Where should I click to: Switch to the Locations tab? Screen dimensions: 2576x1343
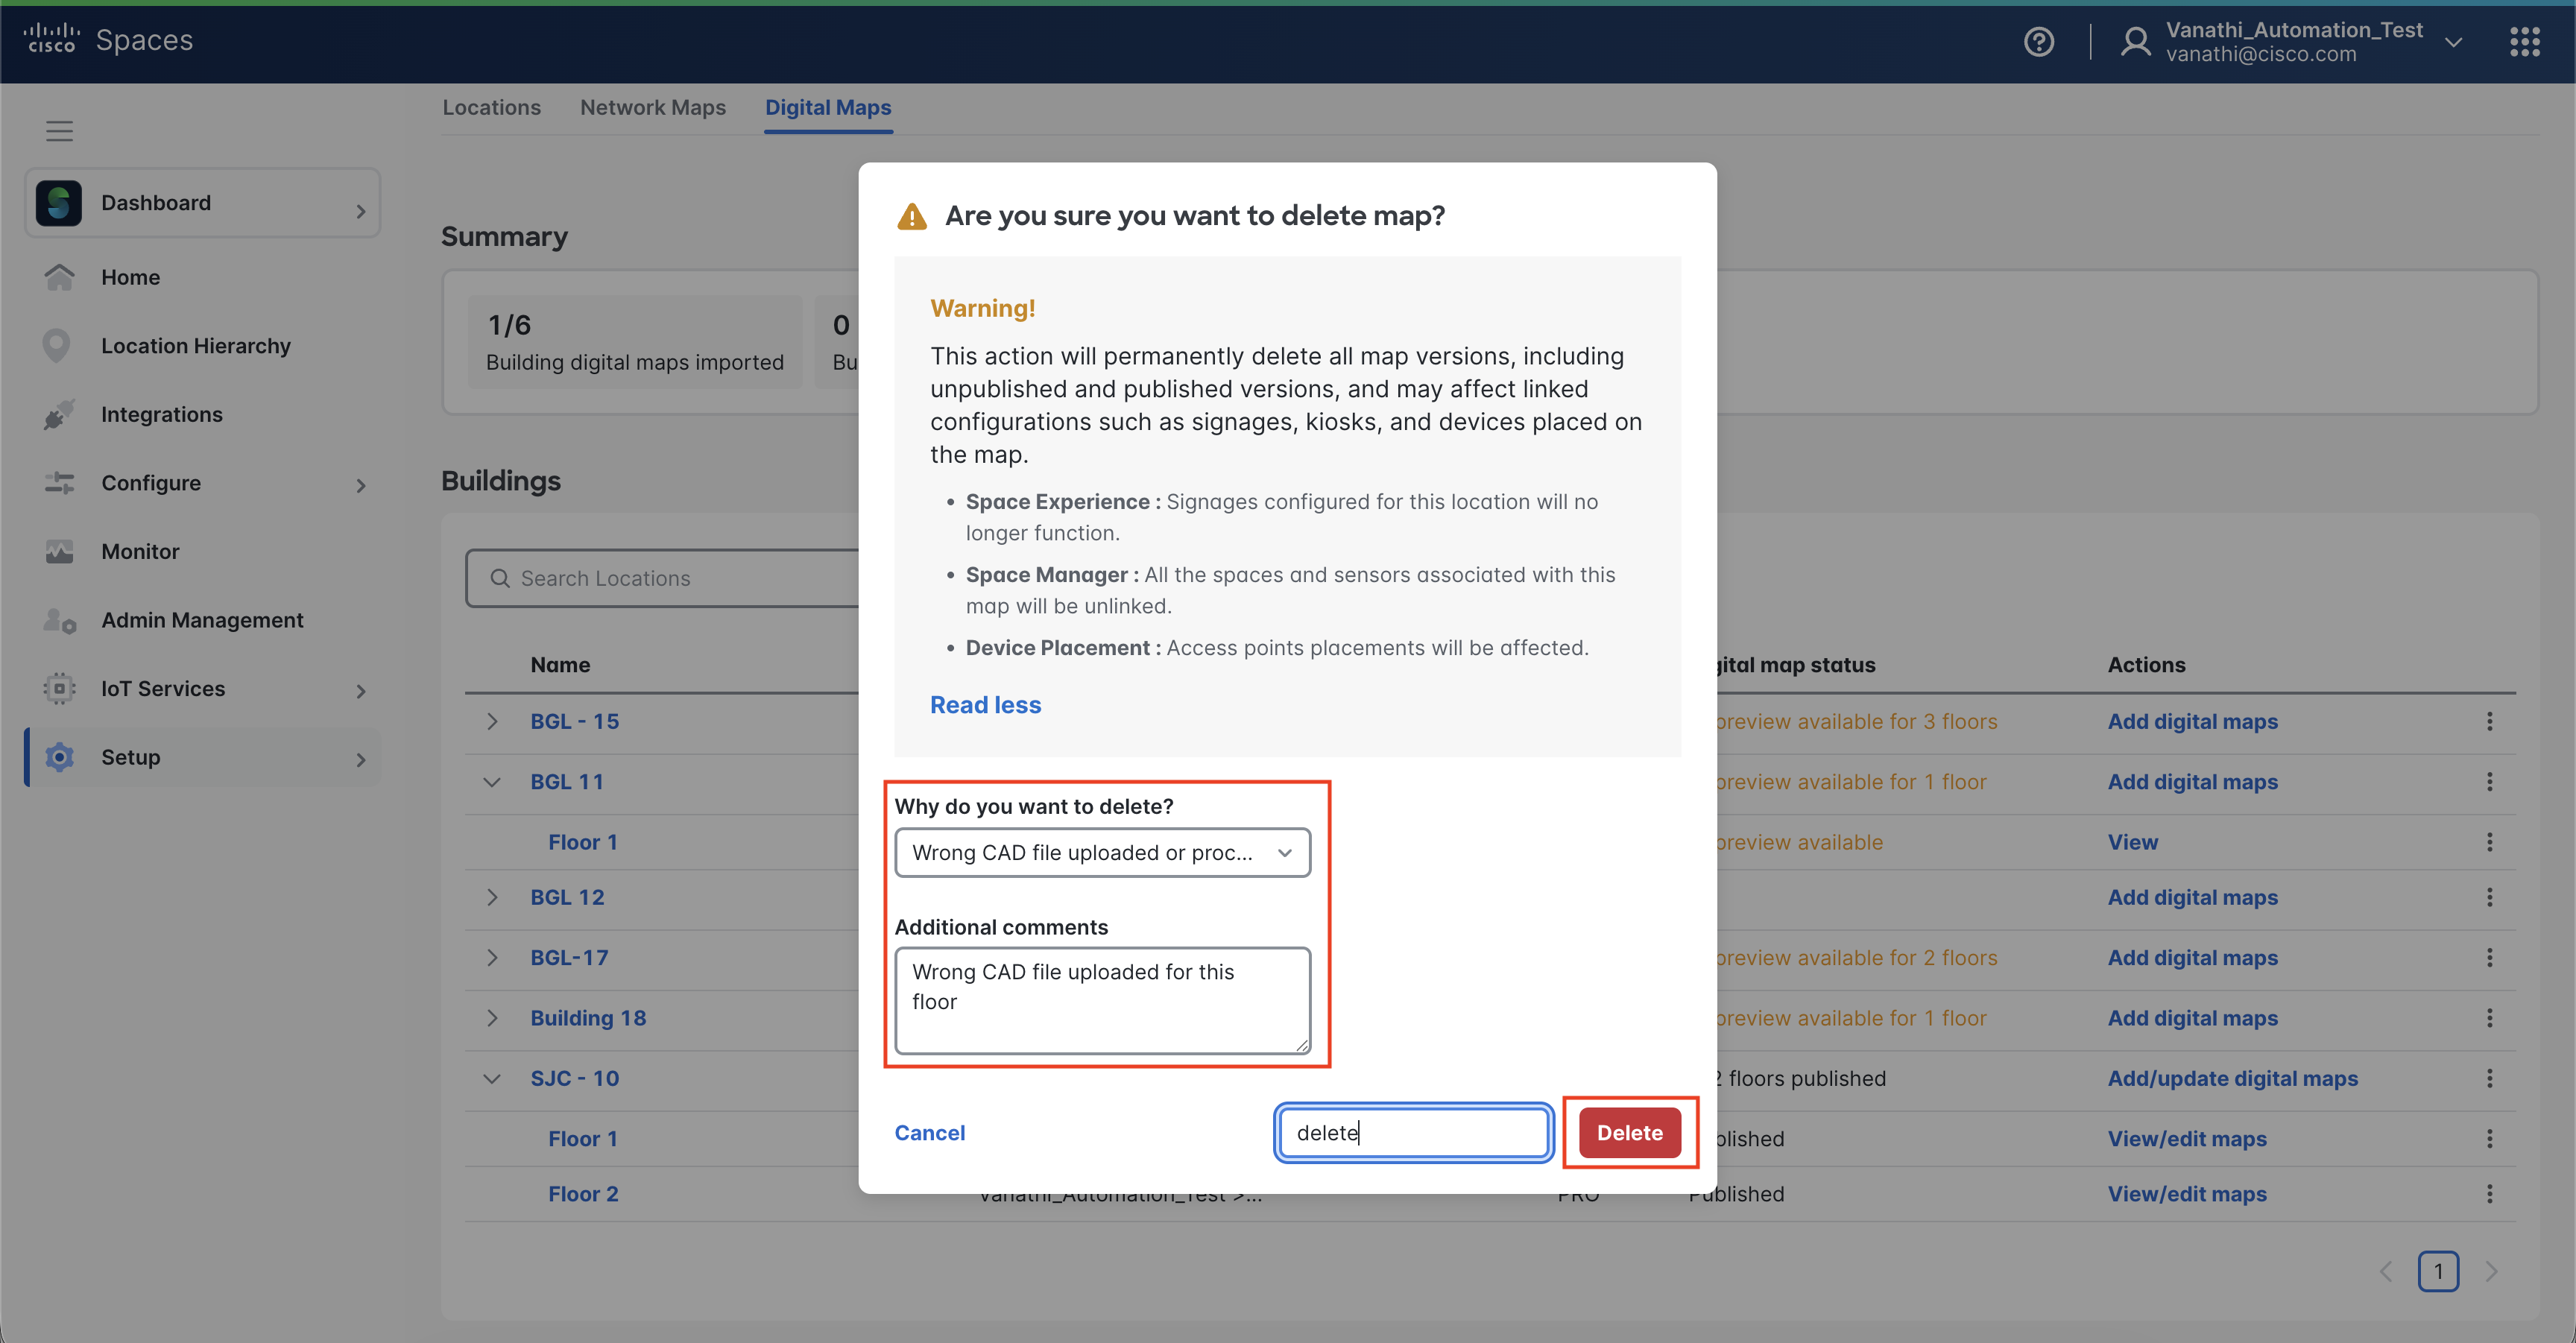[491, 107]
